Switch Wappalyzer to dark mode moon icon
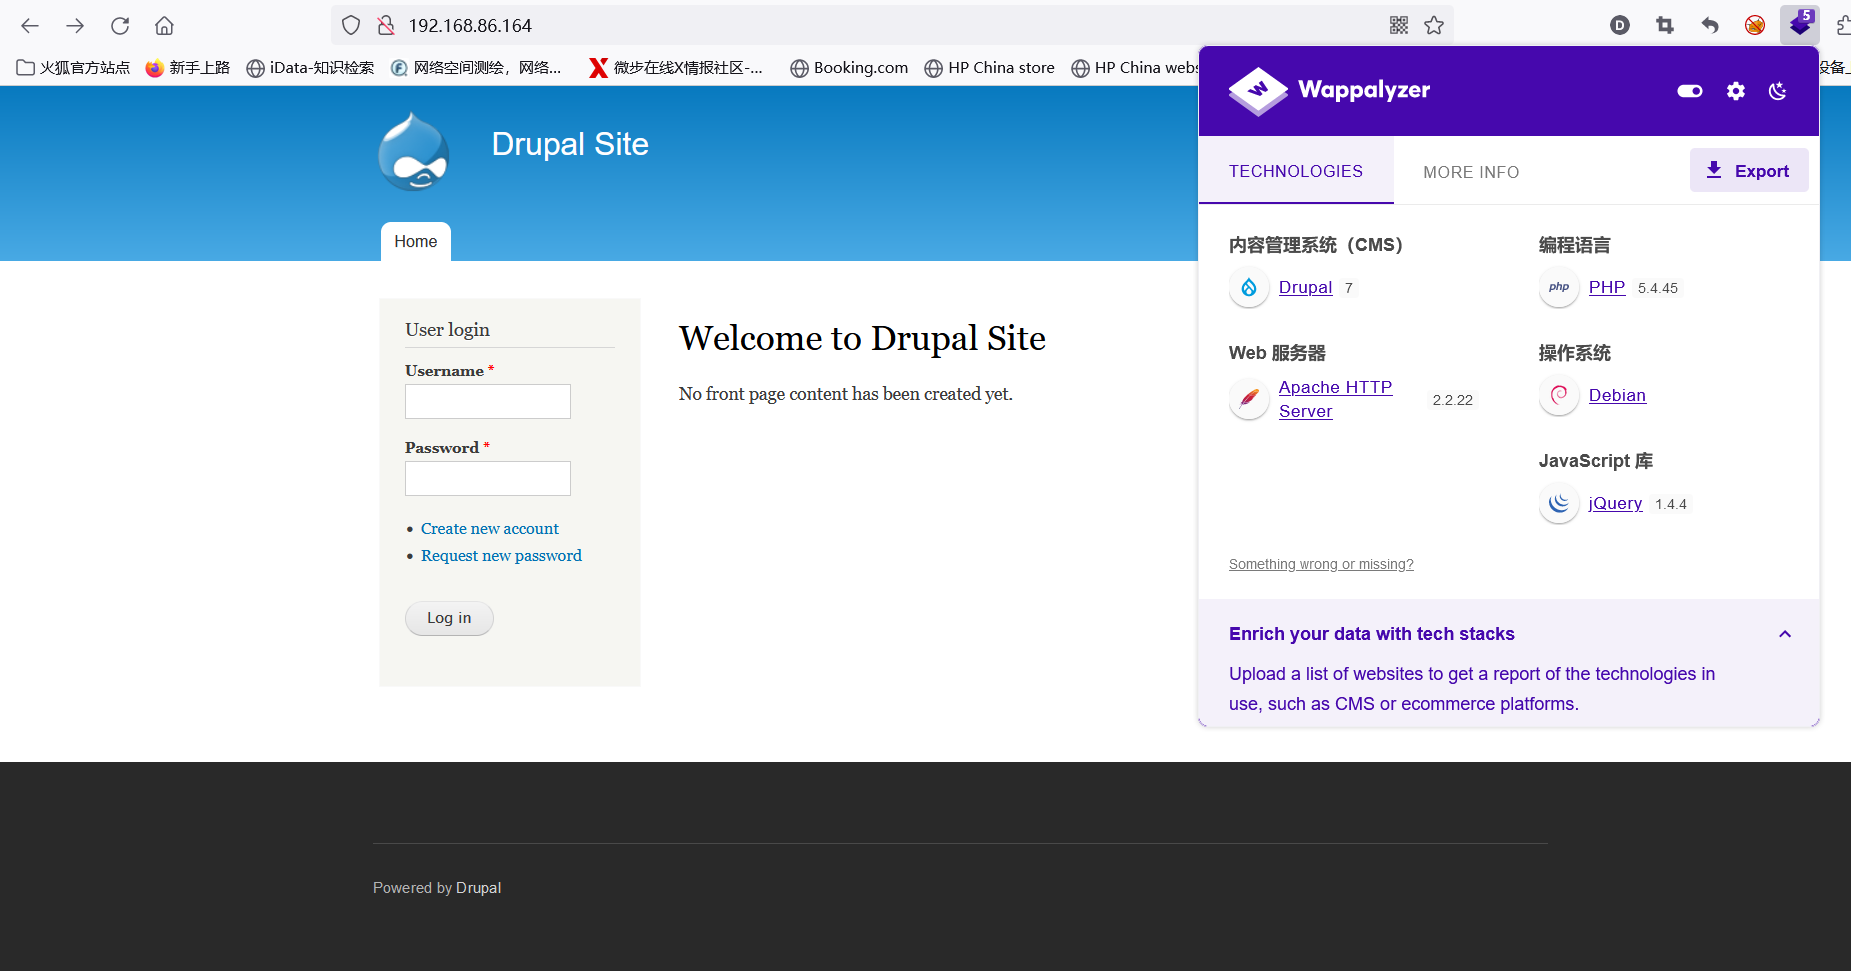 point(1778,91)
